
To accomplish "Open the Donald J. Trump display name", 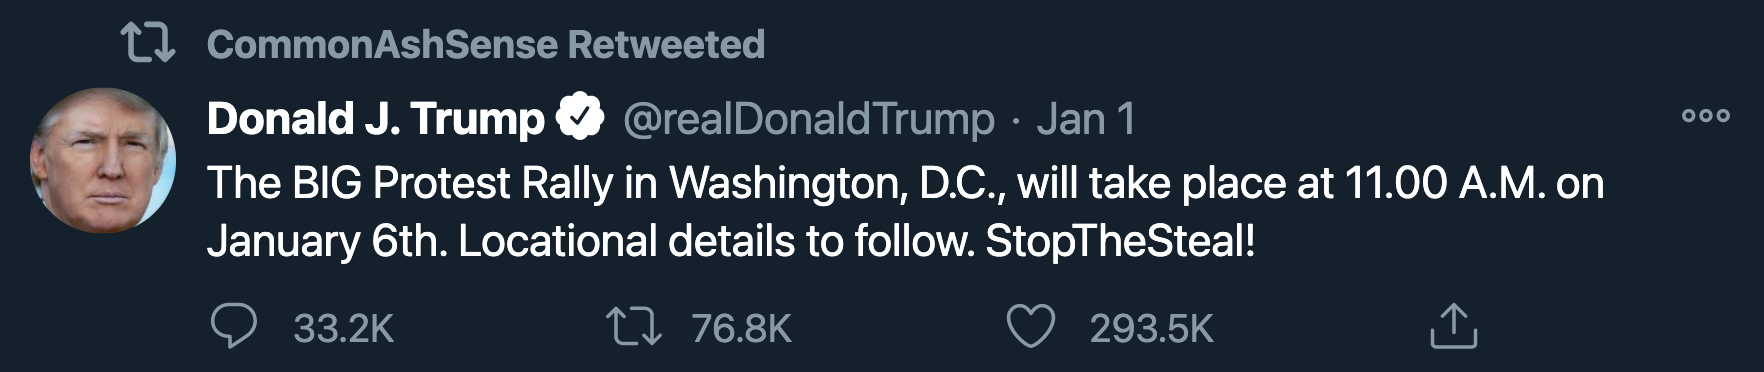I will (375, 118).
